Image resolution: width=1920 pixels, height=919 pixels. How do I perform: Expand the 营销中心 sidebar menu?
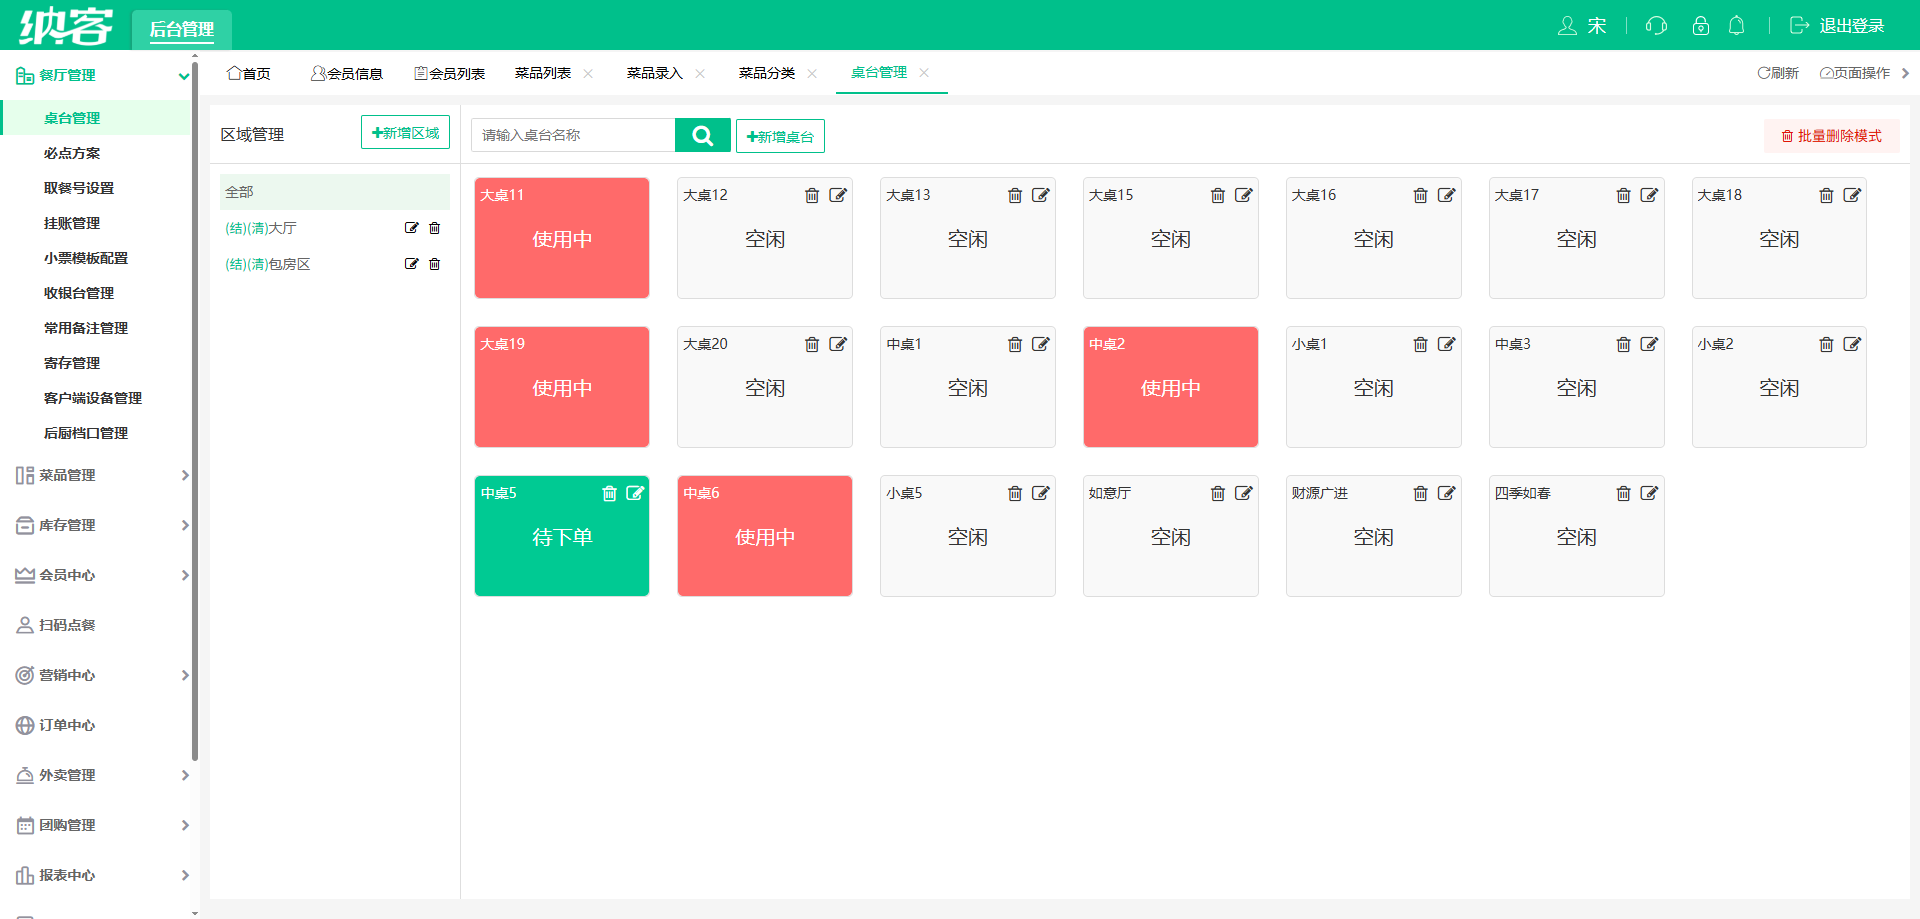point(185,675)
